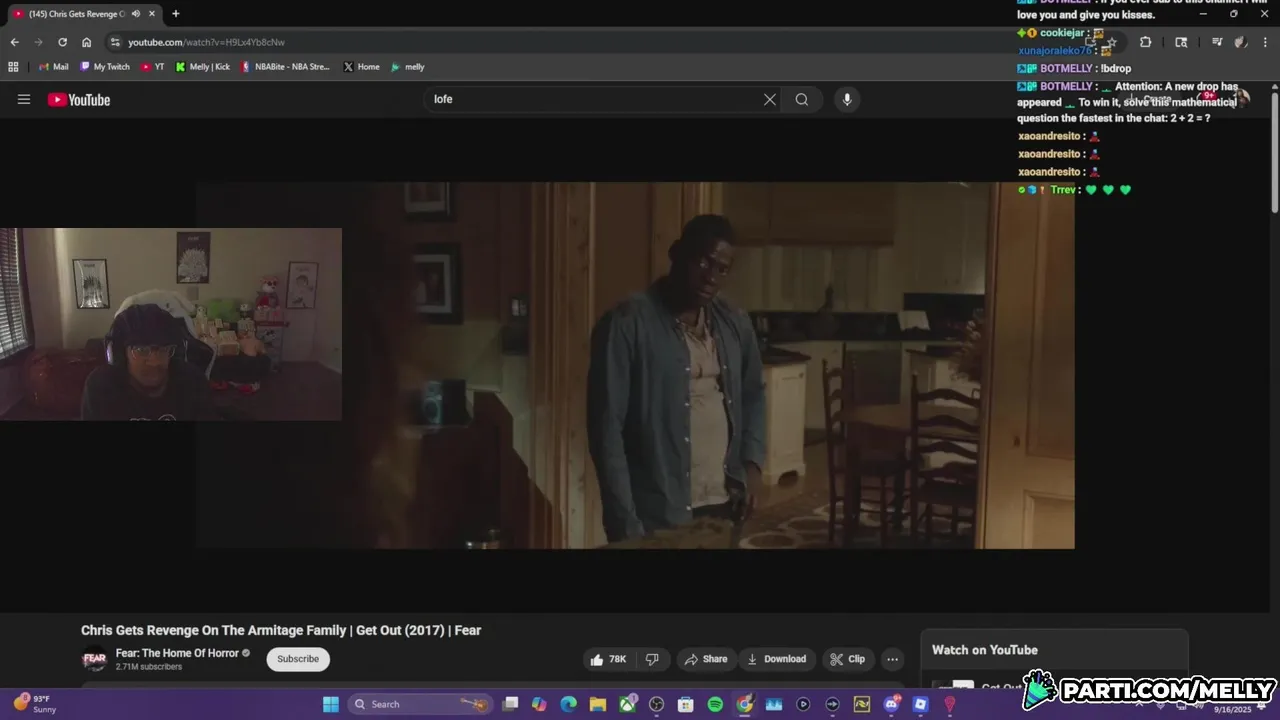This screenshot has width=1280, height=720.
Task: Open the Mail bookmark
Action: coord(54,67)
